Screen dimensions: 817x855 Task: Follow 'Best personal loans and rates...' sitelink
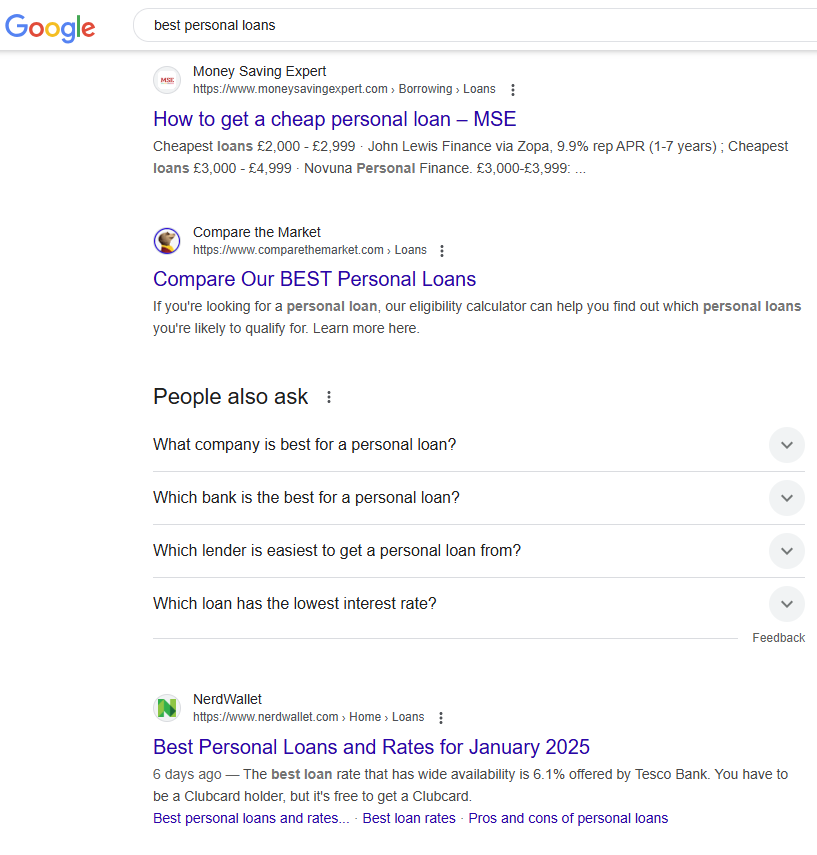(251, 818)
